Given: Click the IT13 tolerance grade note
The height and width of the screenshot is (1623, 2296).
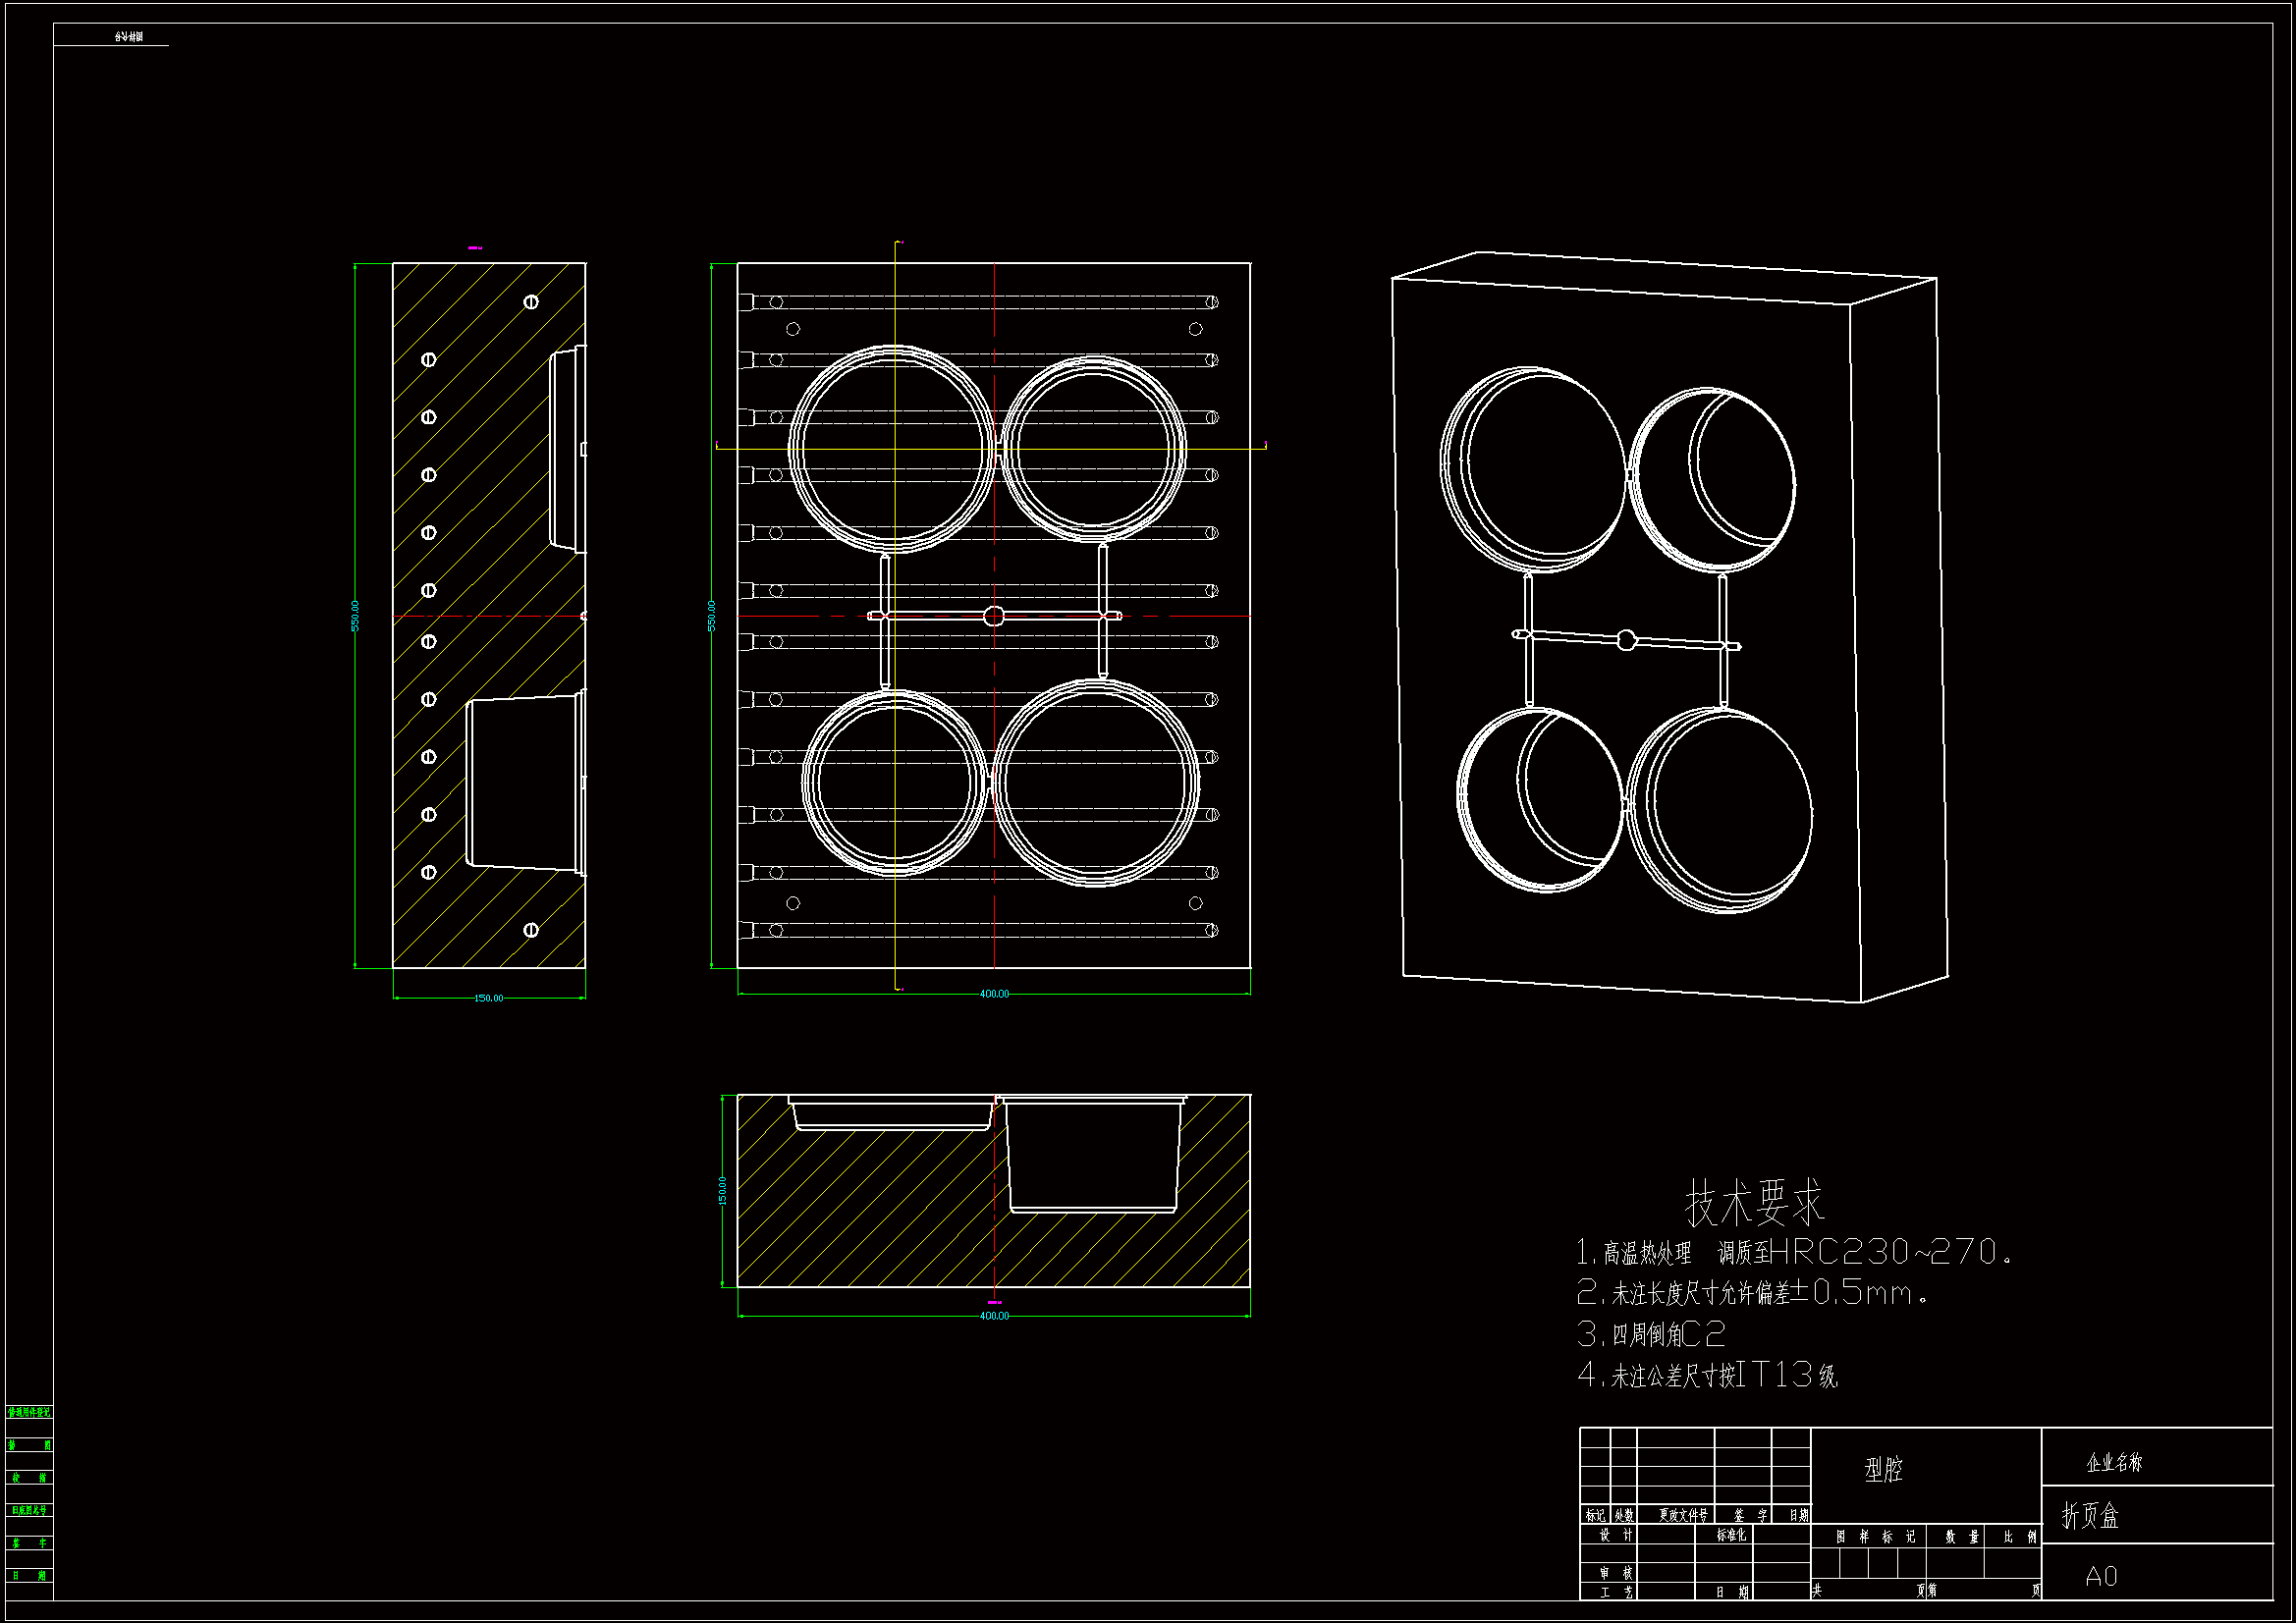Looking at the screenshot, I should point(1708,1375).
